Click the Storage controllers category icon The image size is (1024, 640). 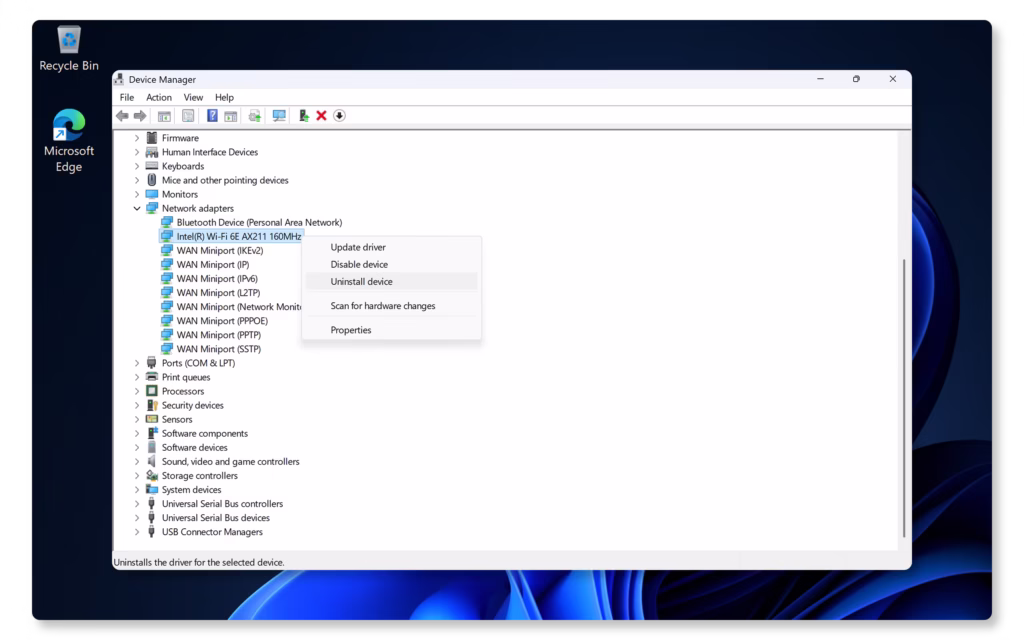152,475
